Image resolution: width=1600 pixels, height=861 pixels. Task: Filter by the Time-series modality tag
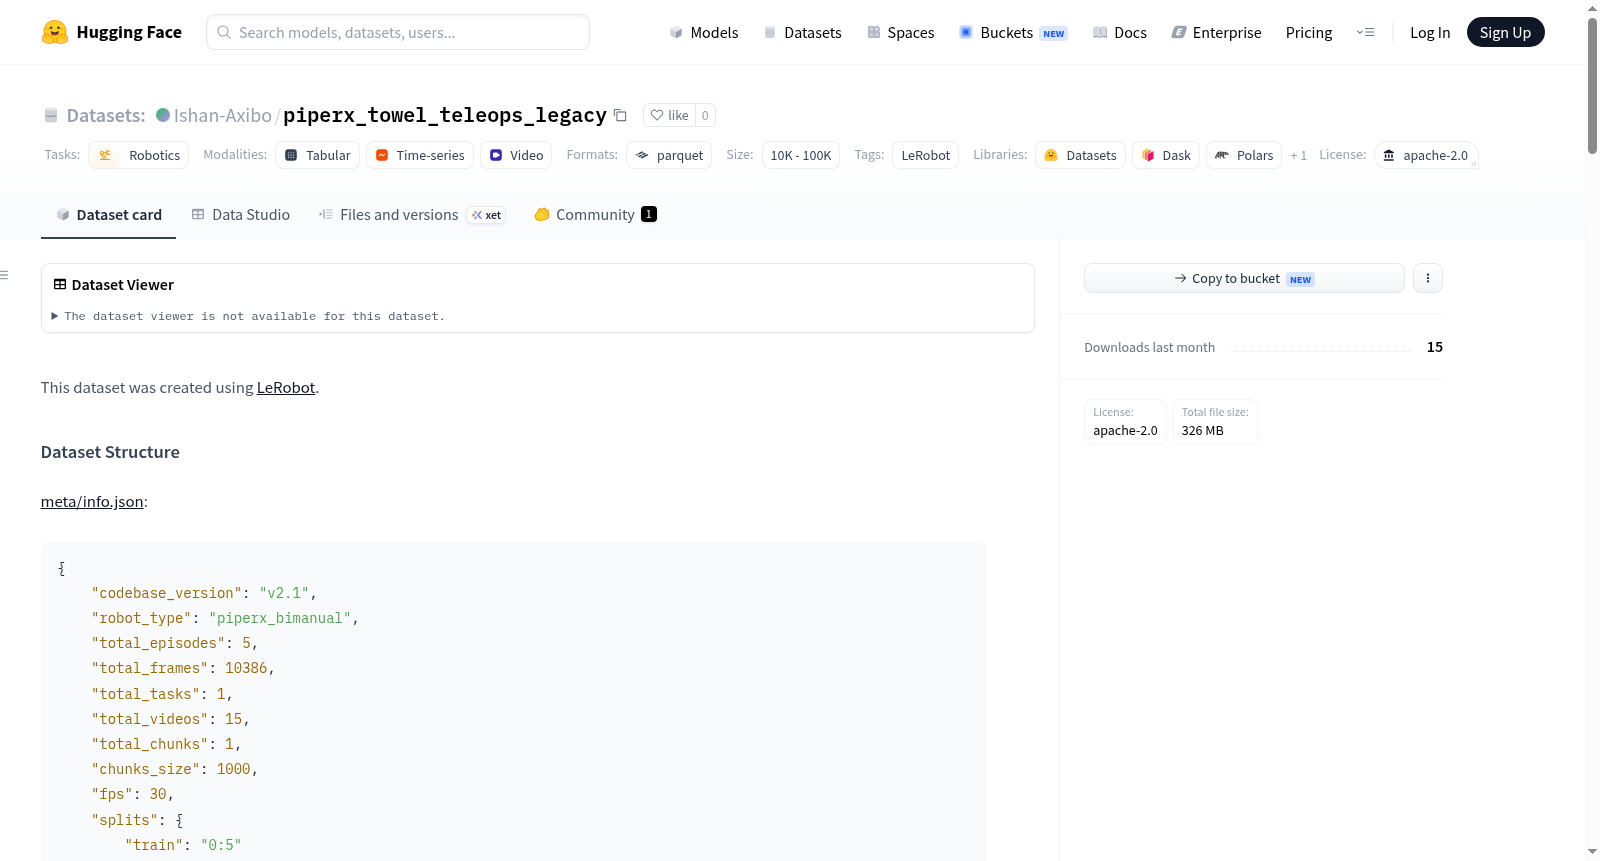(x=420, y=155)
